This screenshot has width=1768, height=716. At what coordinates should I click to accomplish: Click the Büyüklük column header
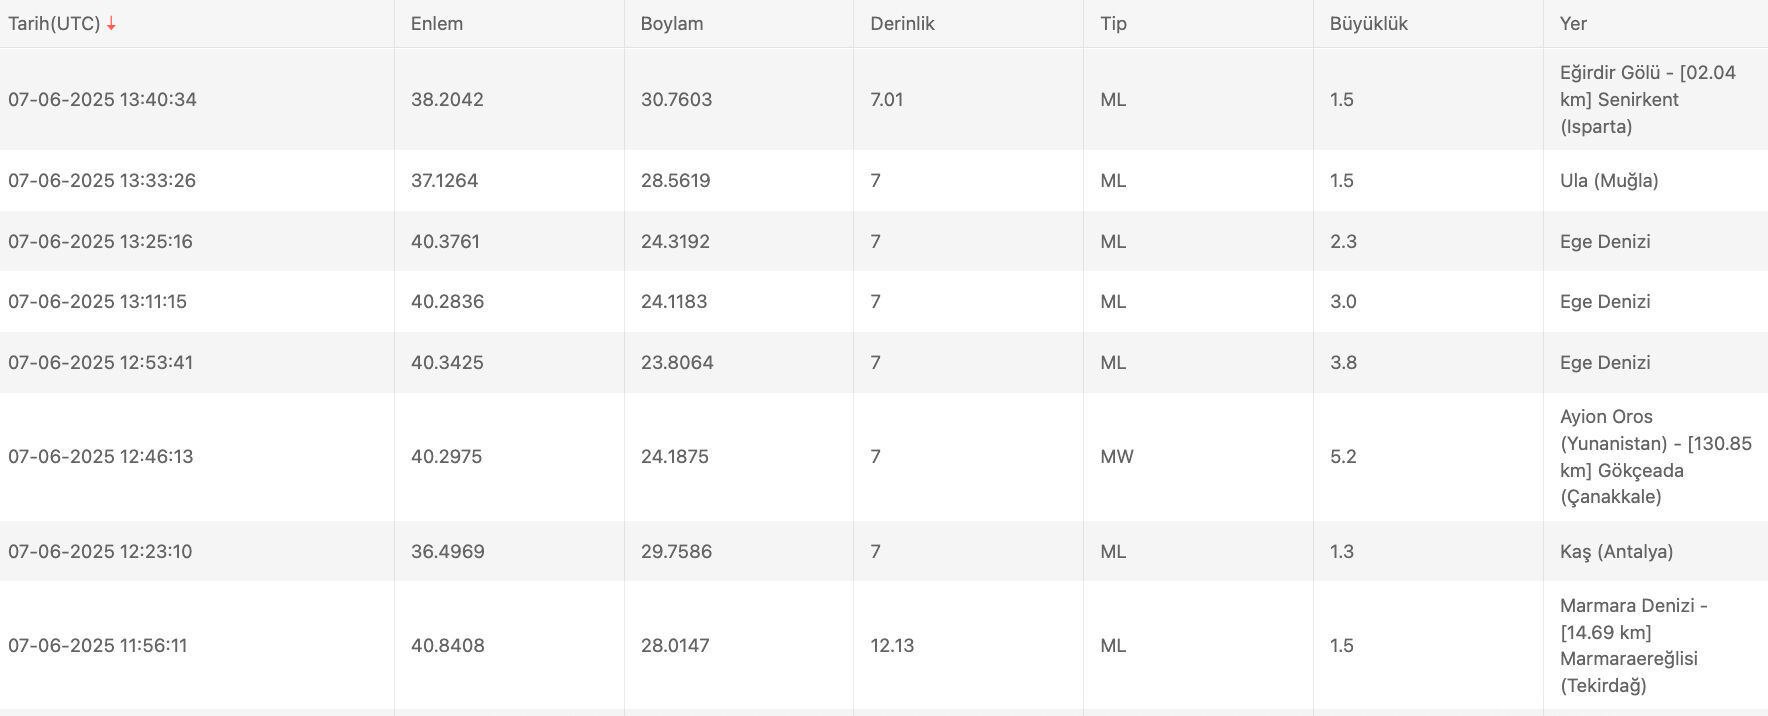tap(1368, 24)
